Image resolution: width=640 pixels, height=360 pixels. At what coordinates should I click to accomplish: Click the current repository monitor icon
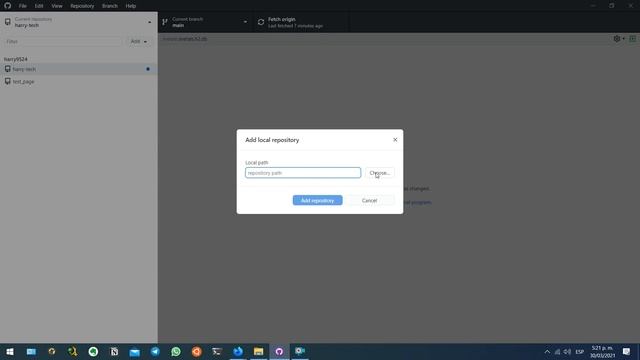8,22
